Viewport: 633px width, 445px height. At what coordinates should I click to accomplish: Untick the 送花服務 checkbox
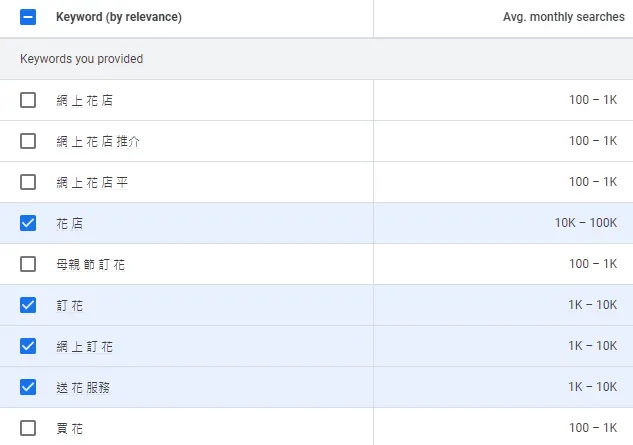pos(28,387)
